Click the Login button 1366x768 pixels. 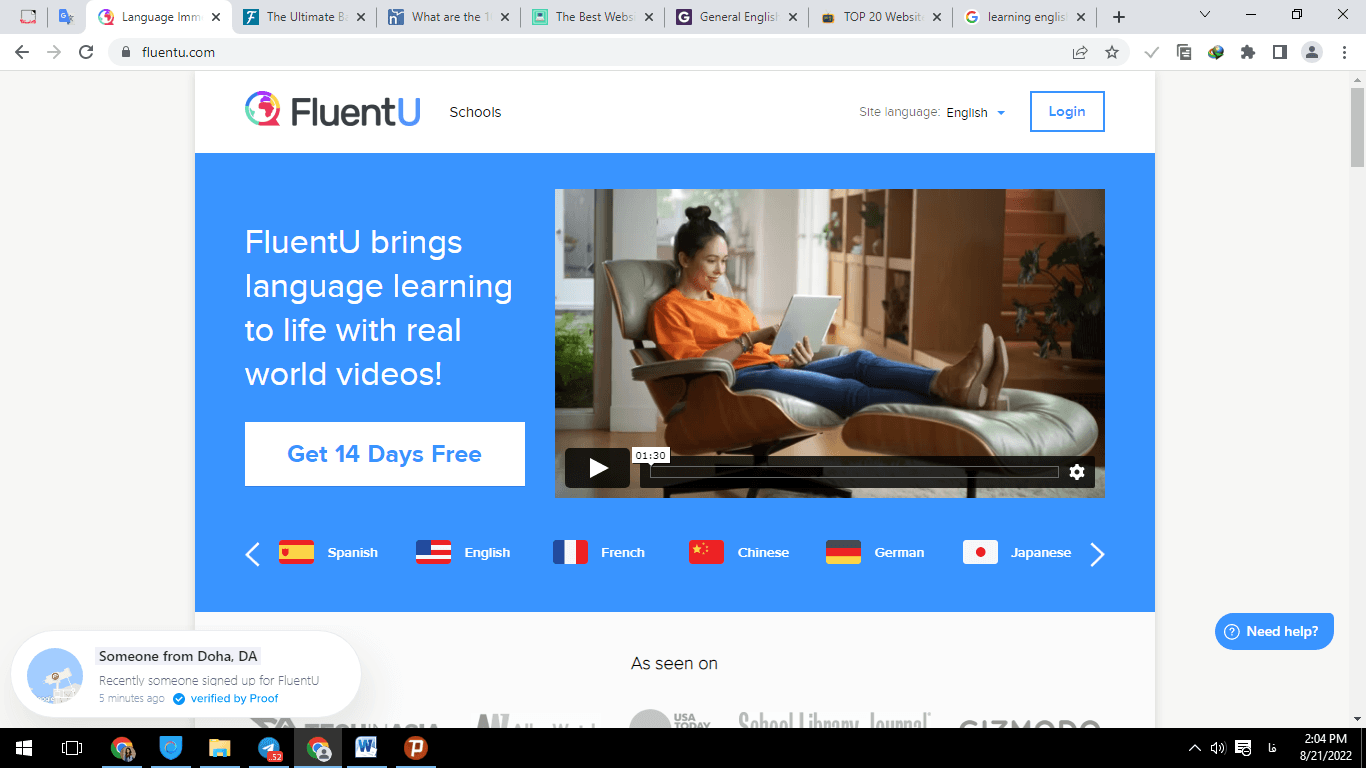[1066, 112]
